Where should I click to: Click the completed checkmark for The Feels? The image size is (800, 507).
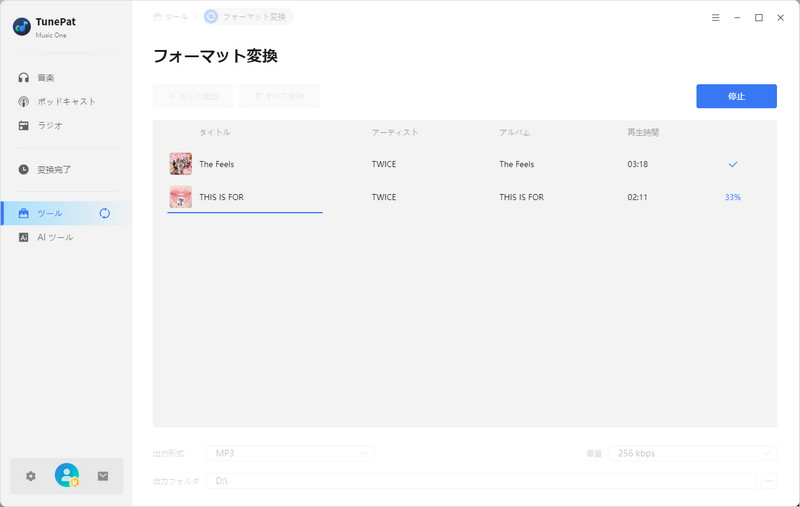click(733, 164)
